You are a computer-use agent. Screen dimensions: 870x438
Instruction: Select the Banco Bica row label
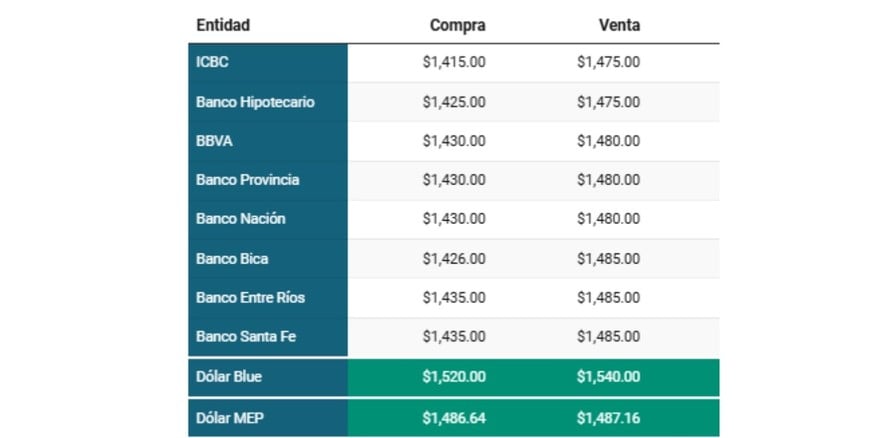click(232, 259)
